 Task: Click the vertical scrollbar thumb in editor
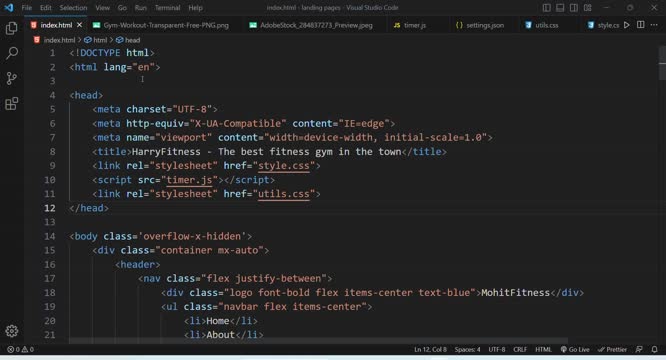click(x=662, y=63)
